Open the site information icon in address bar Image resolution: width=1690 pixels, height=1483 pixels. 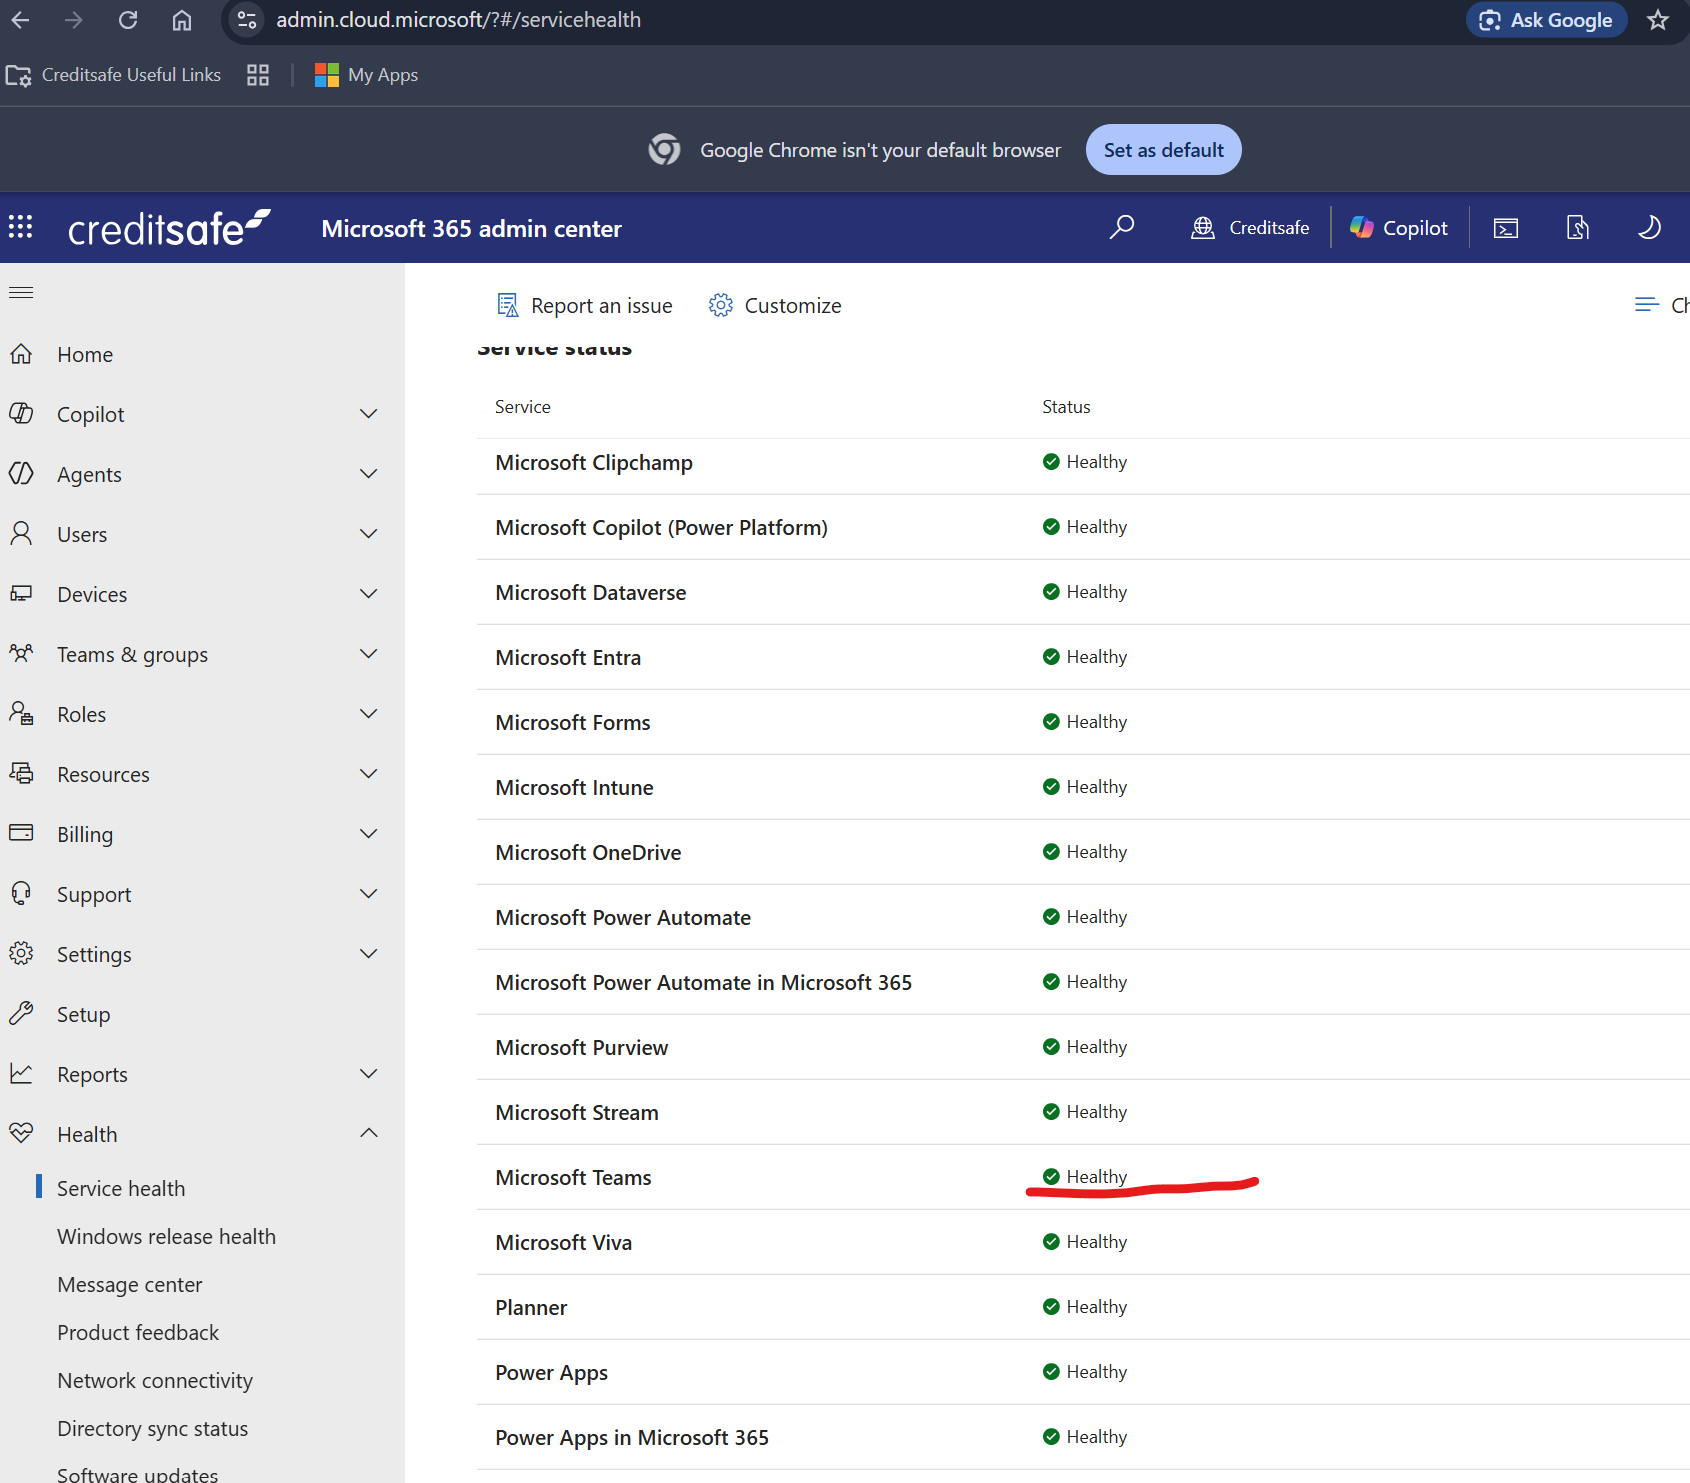pyautogui.click(x=247, y=20)
